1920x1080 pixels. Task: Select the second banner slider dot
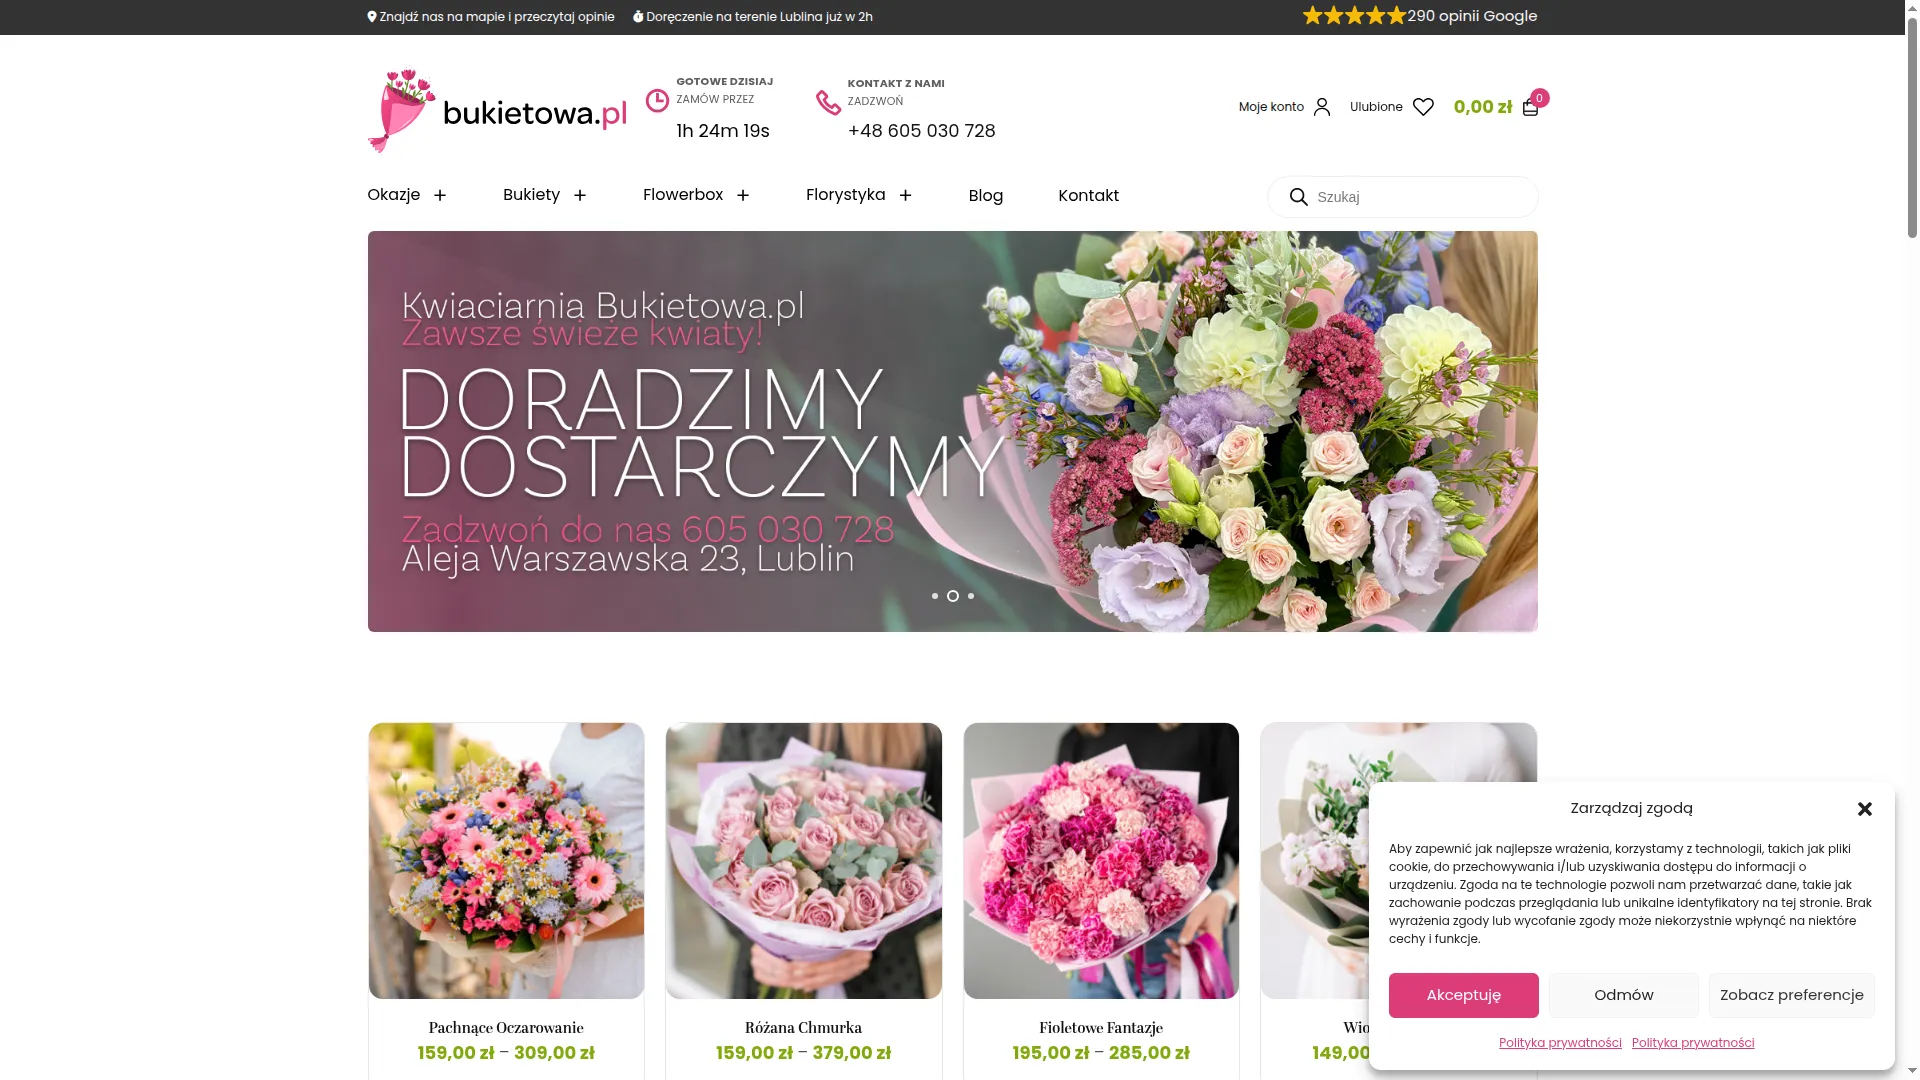click(953, 596)
